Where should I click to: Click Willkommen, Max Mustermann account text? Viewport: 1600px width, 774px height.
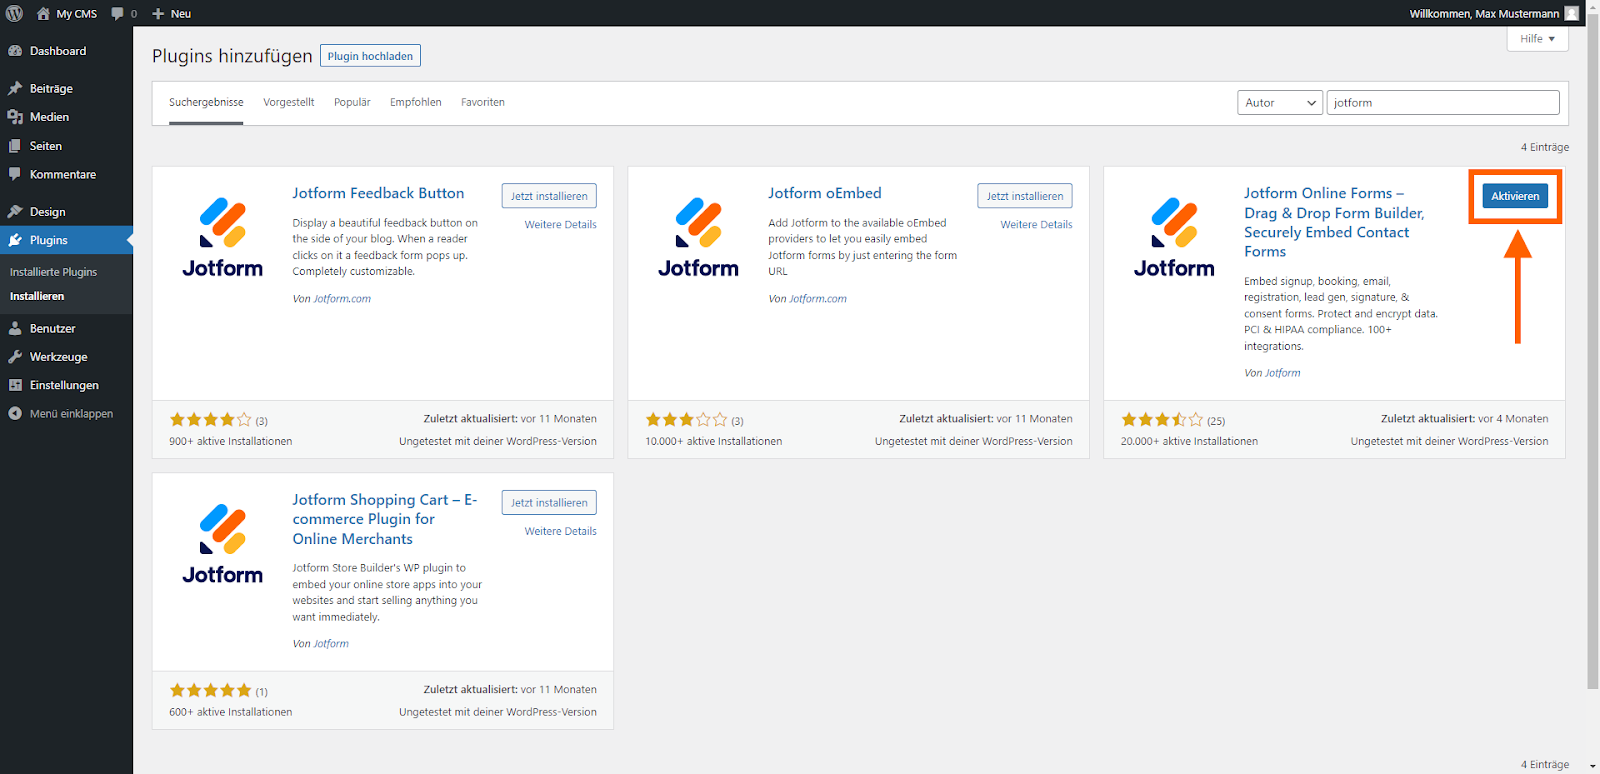tap(1484, 14)
